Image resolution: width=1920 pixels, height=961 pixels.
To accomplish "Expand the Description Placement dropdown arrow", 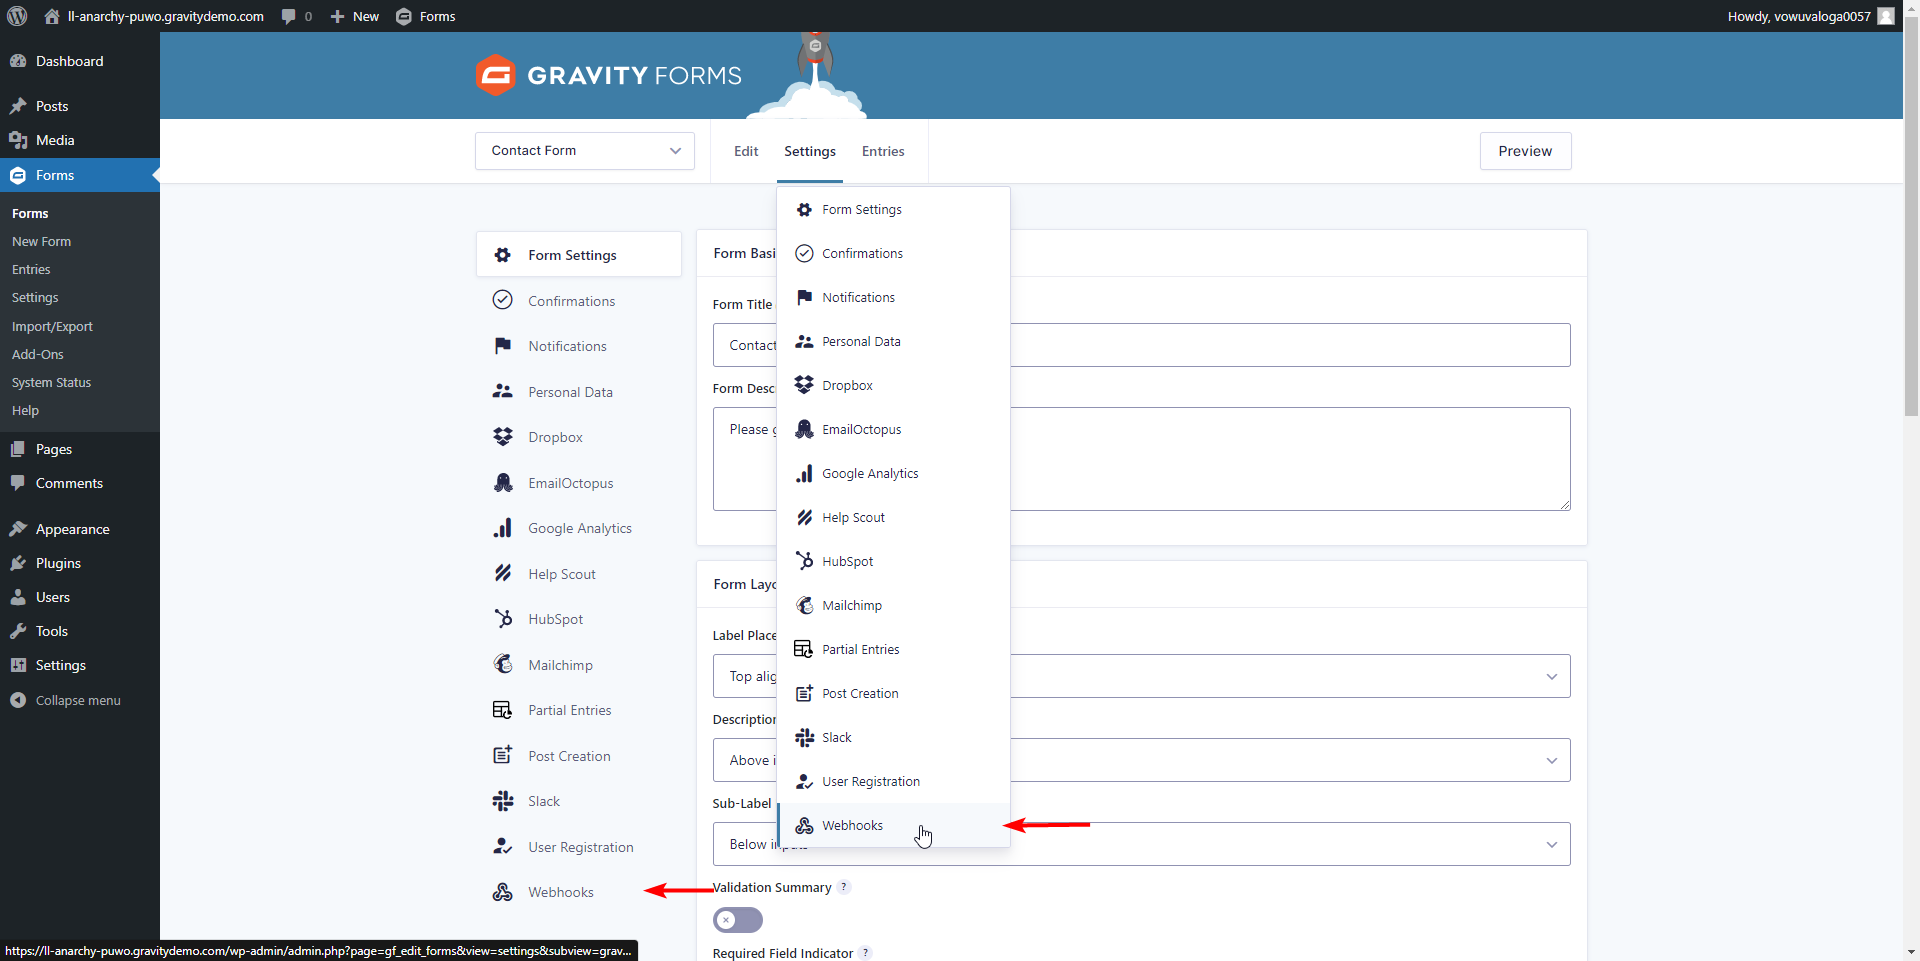I will (x=1551, y=761).
